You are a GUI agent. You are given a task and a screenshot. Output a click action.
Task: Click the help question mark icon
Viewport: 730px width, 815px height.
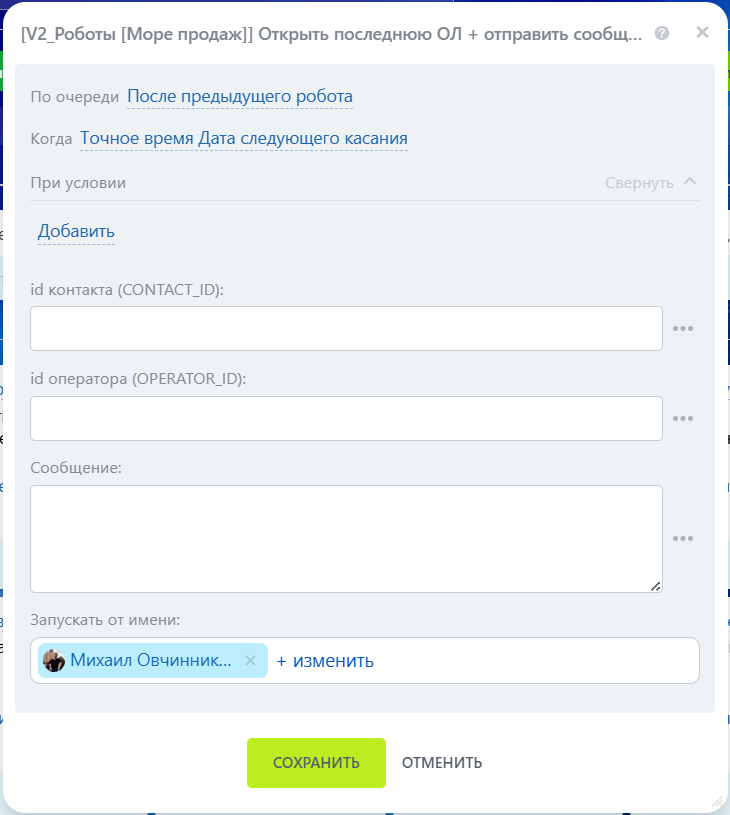point(661,33)
